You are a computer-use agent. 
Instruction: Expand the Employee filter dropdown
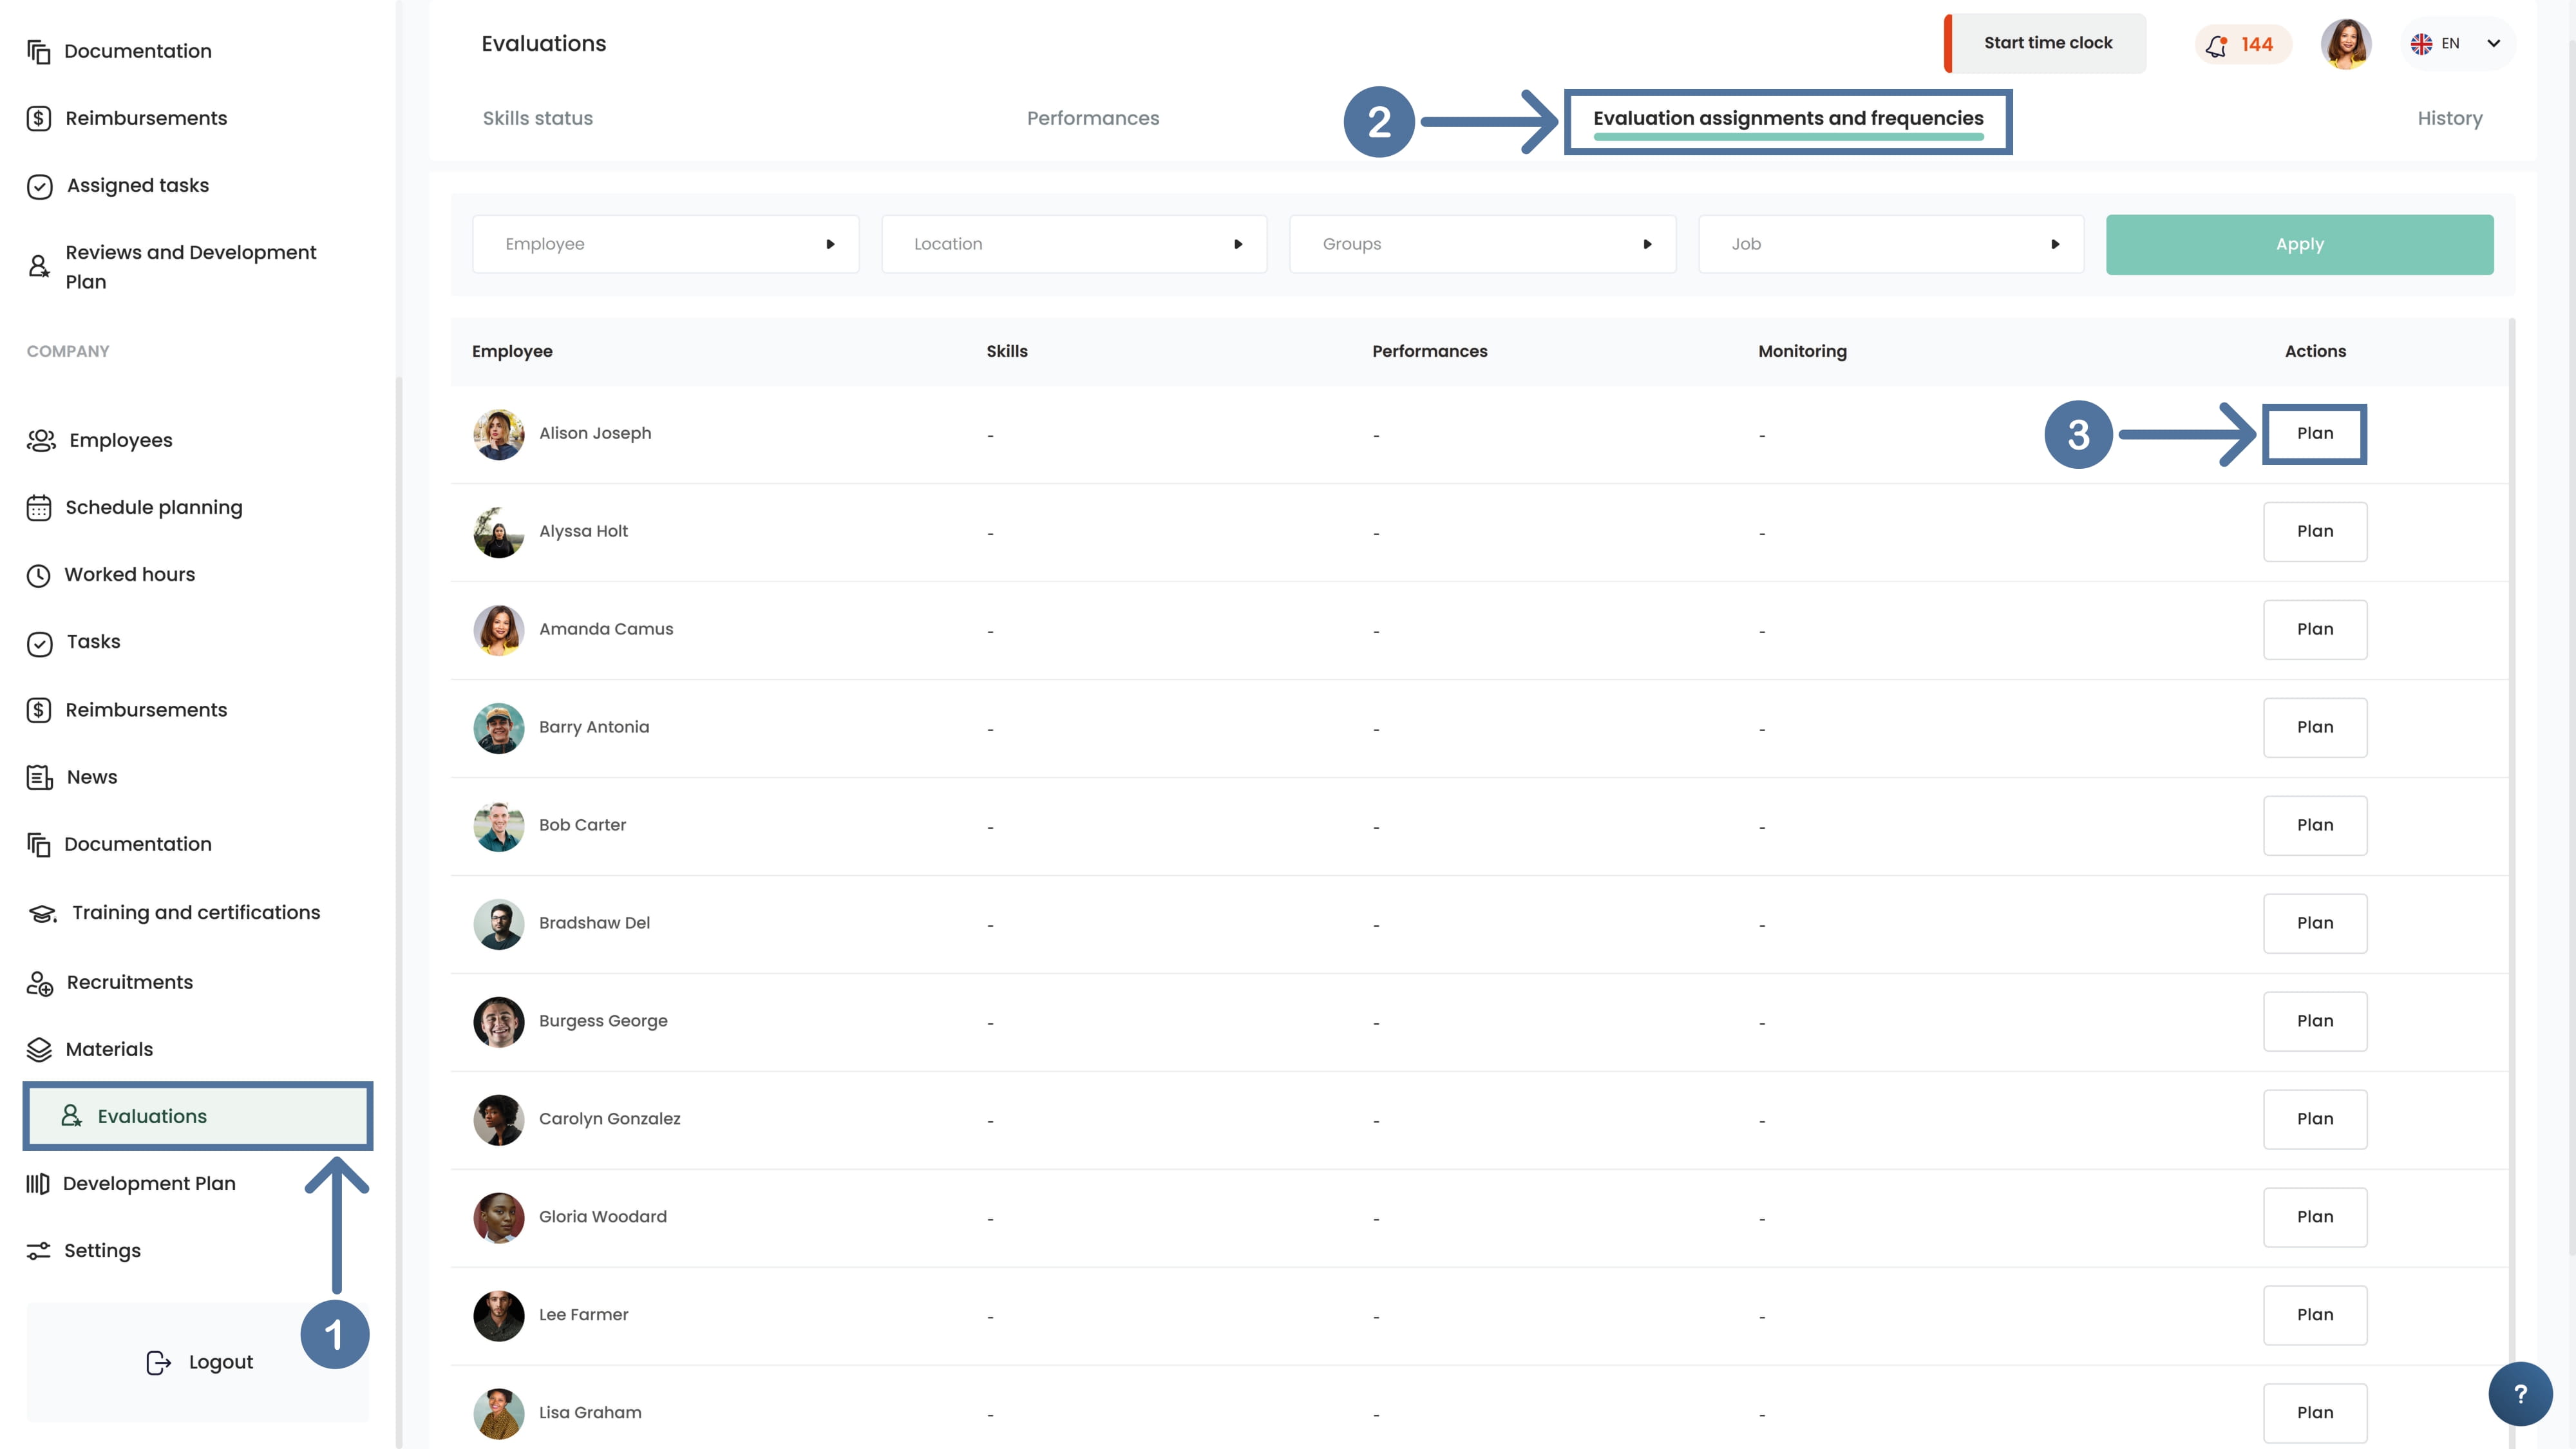tap(665, 244)
